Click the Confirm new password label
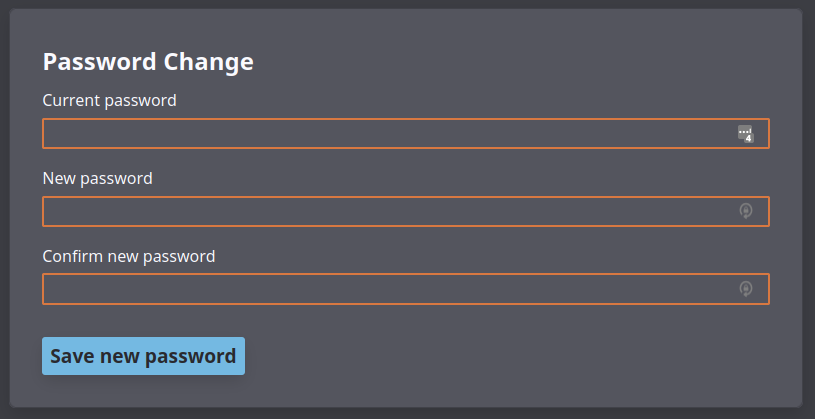 pos(128,256)
